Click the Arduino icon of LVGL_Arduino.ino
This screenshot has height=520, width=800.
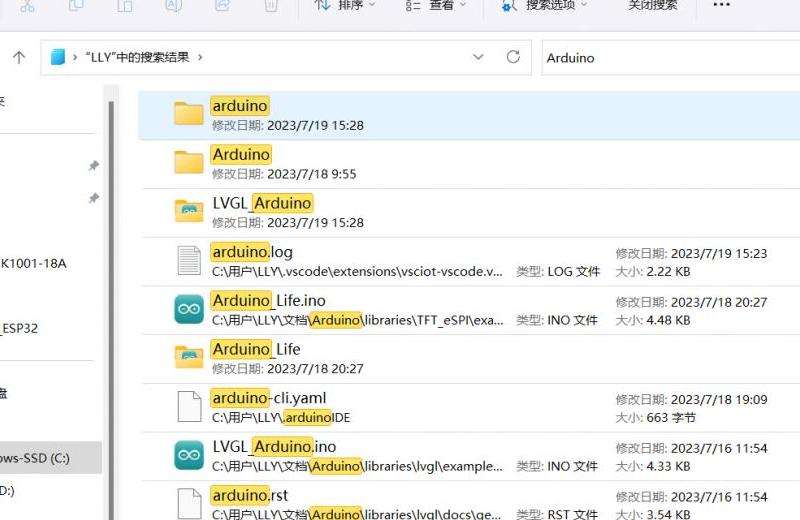pos(189,455)
